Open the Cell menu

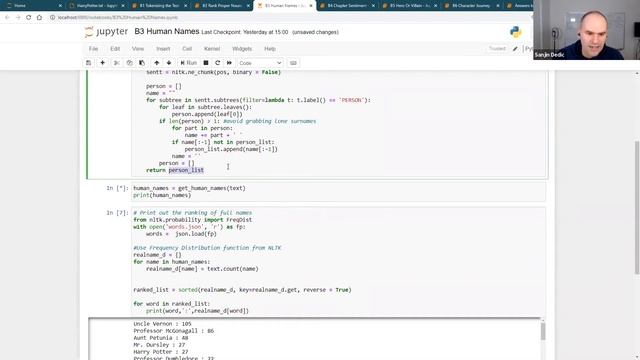[x=187, y=49]
